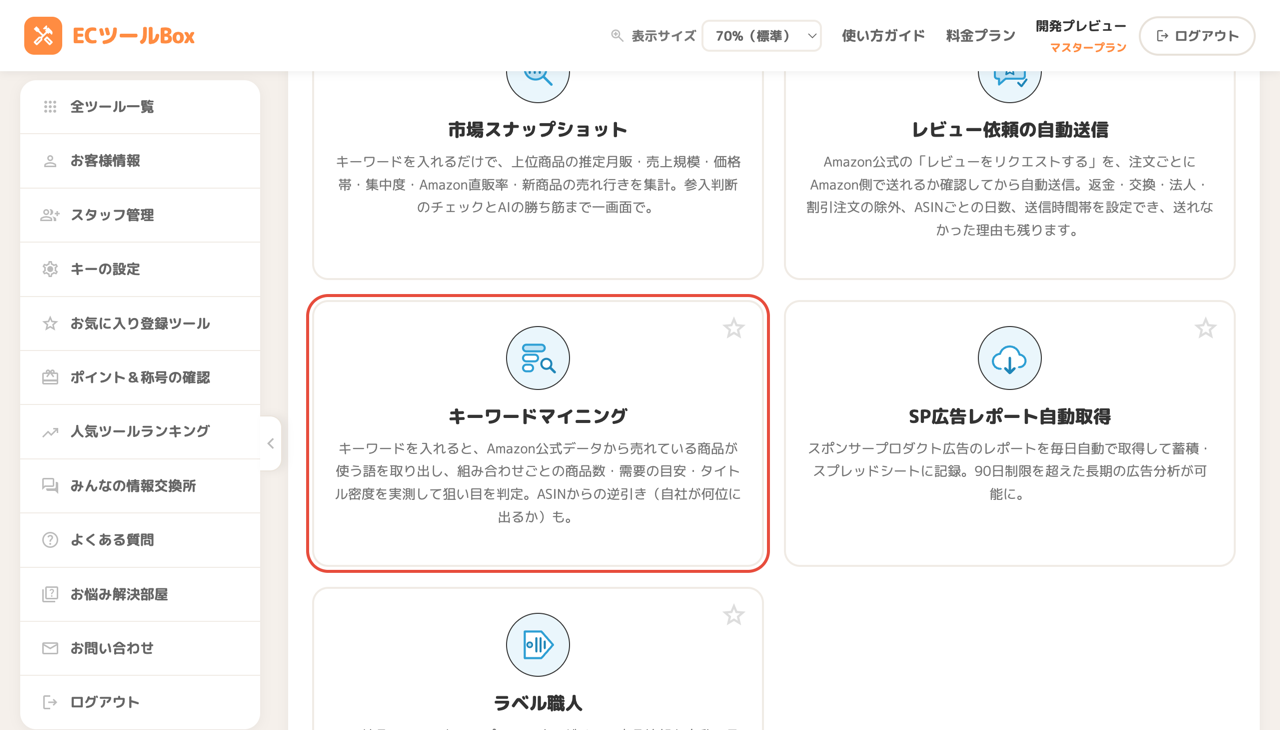Click the キーワードマイニング heading text
Image resolution: width=1280 pixels, height=730 pixels.
(538, 416)
